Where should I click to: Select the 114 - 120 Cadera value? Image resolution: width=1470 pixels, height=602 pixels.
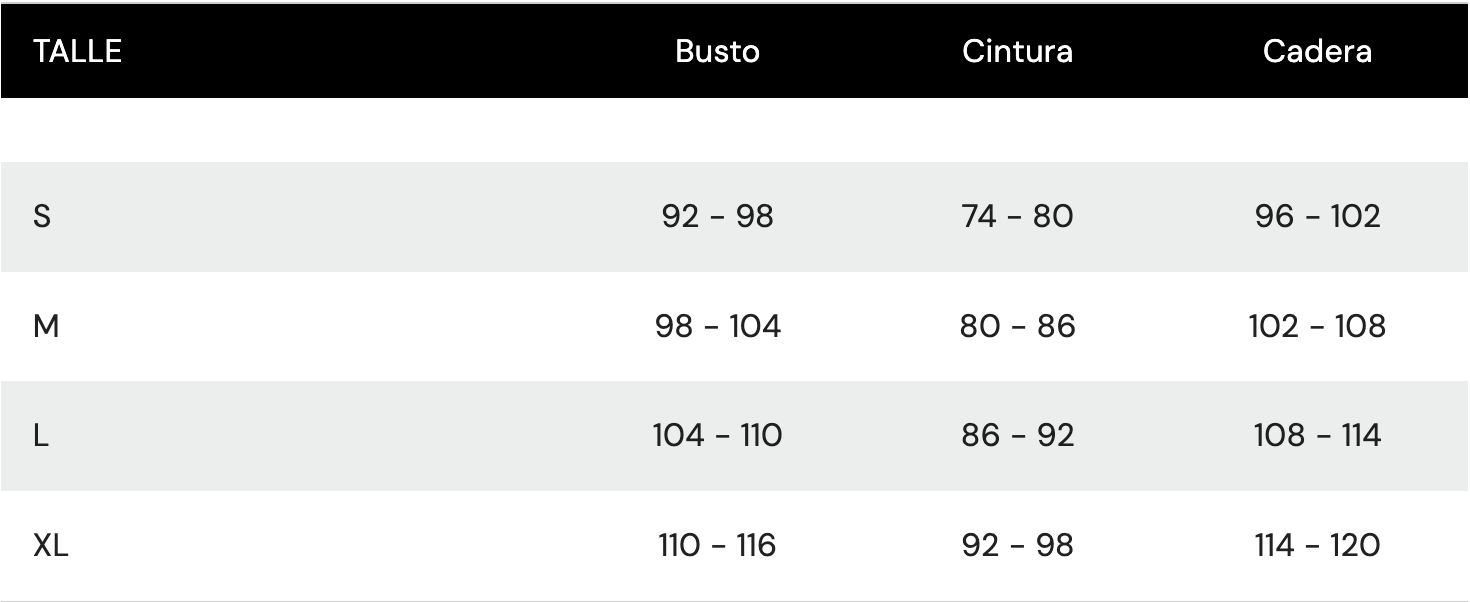tap(1317, 546)
